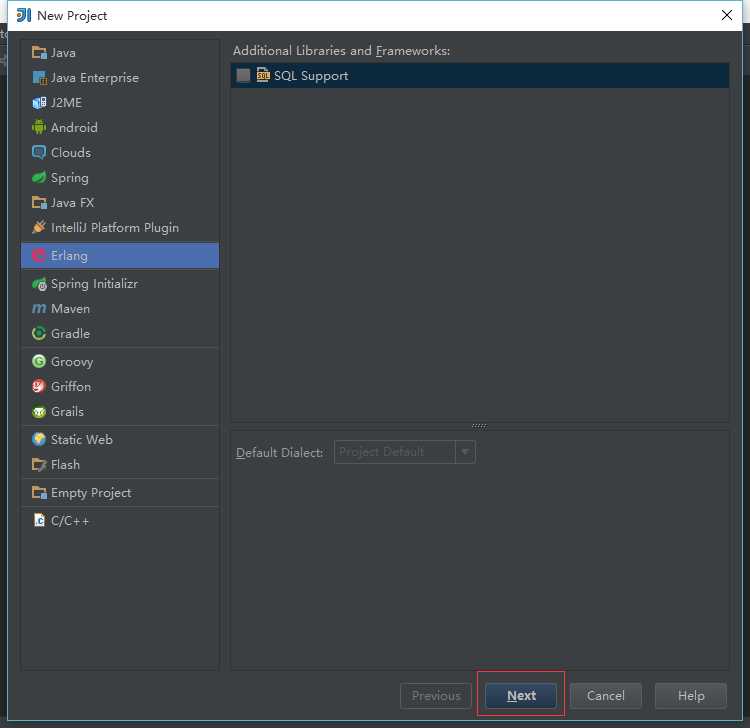Image resolution: width=750 pixels, height=728 pixels.
Task: Select the Erlang list entry
Action: coord(120,255)
